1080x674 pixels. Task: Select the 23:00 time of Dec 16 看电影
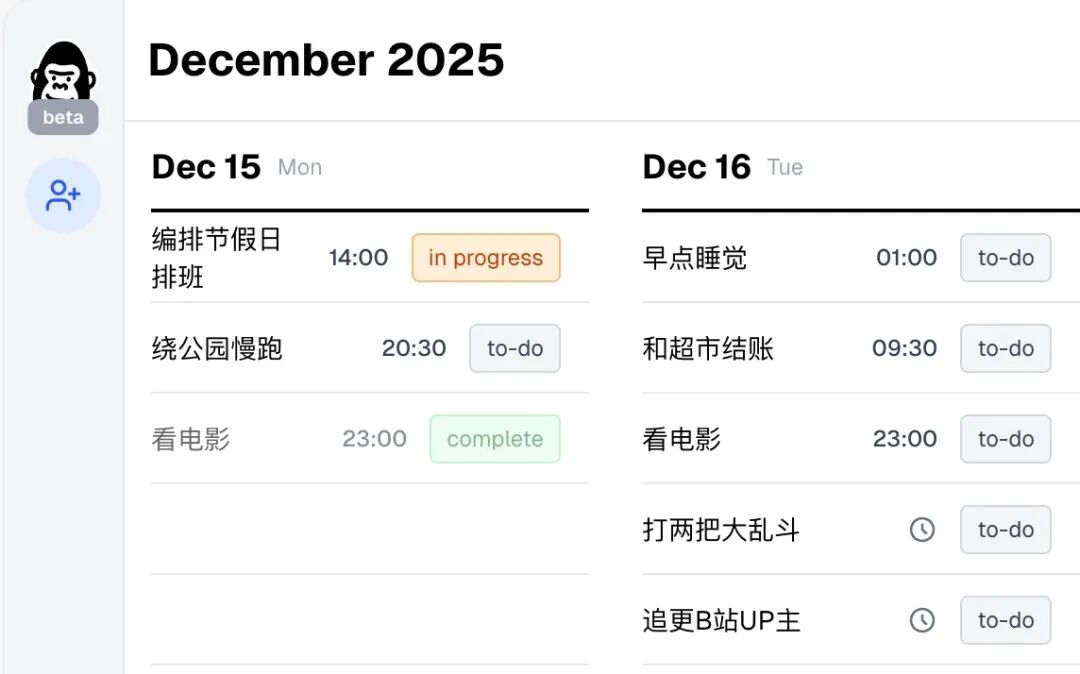tap(905, 439)
